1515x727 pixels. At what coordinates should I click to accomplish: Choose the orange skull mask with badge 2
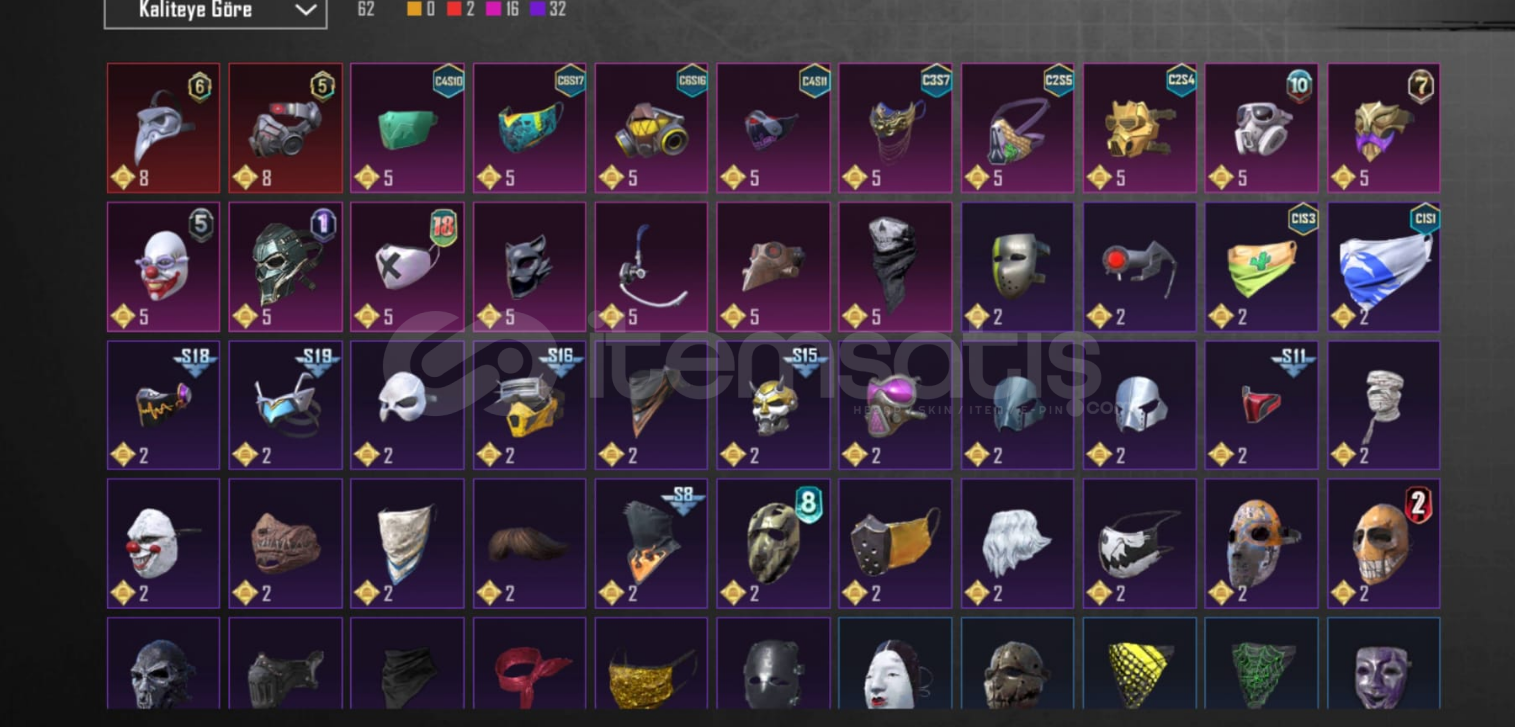(1384, 543)
